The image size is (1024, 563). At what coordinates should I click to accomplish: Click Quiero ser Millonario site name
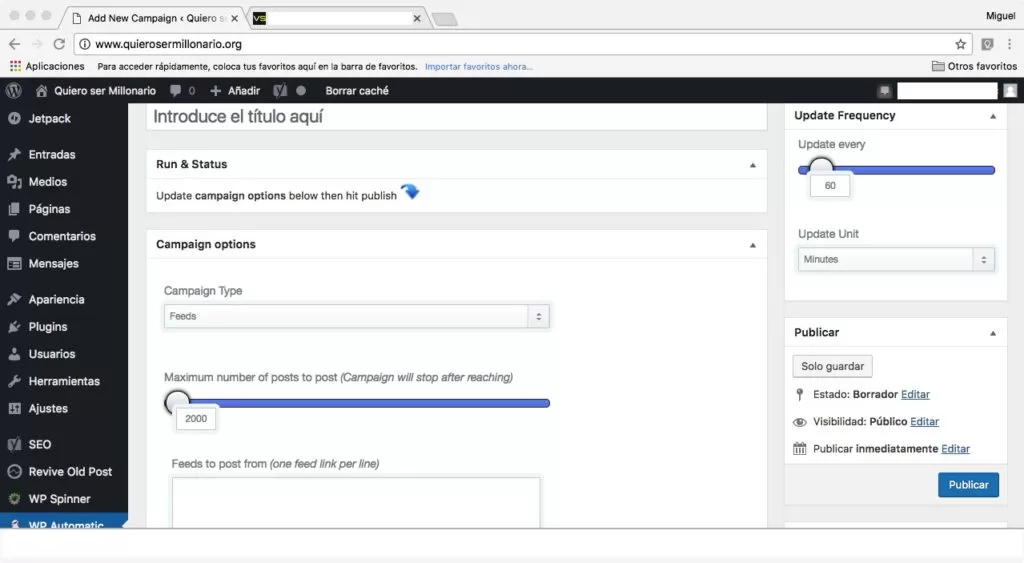(104, 91)
